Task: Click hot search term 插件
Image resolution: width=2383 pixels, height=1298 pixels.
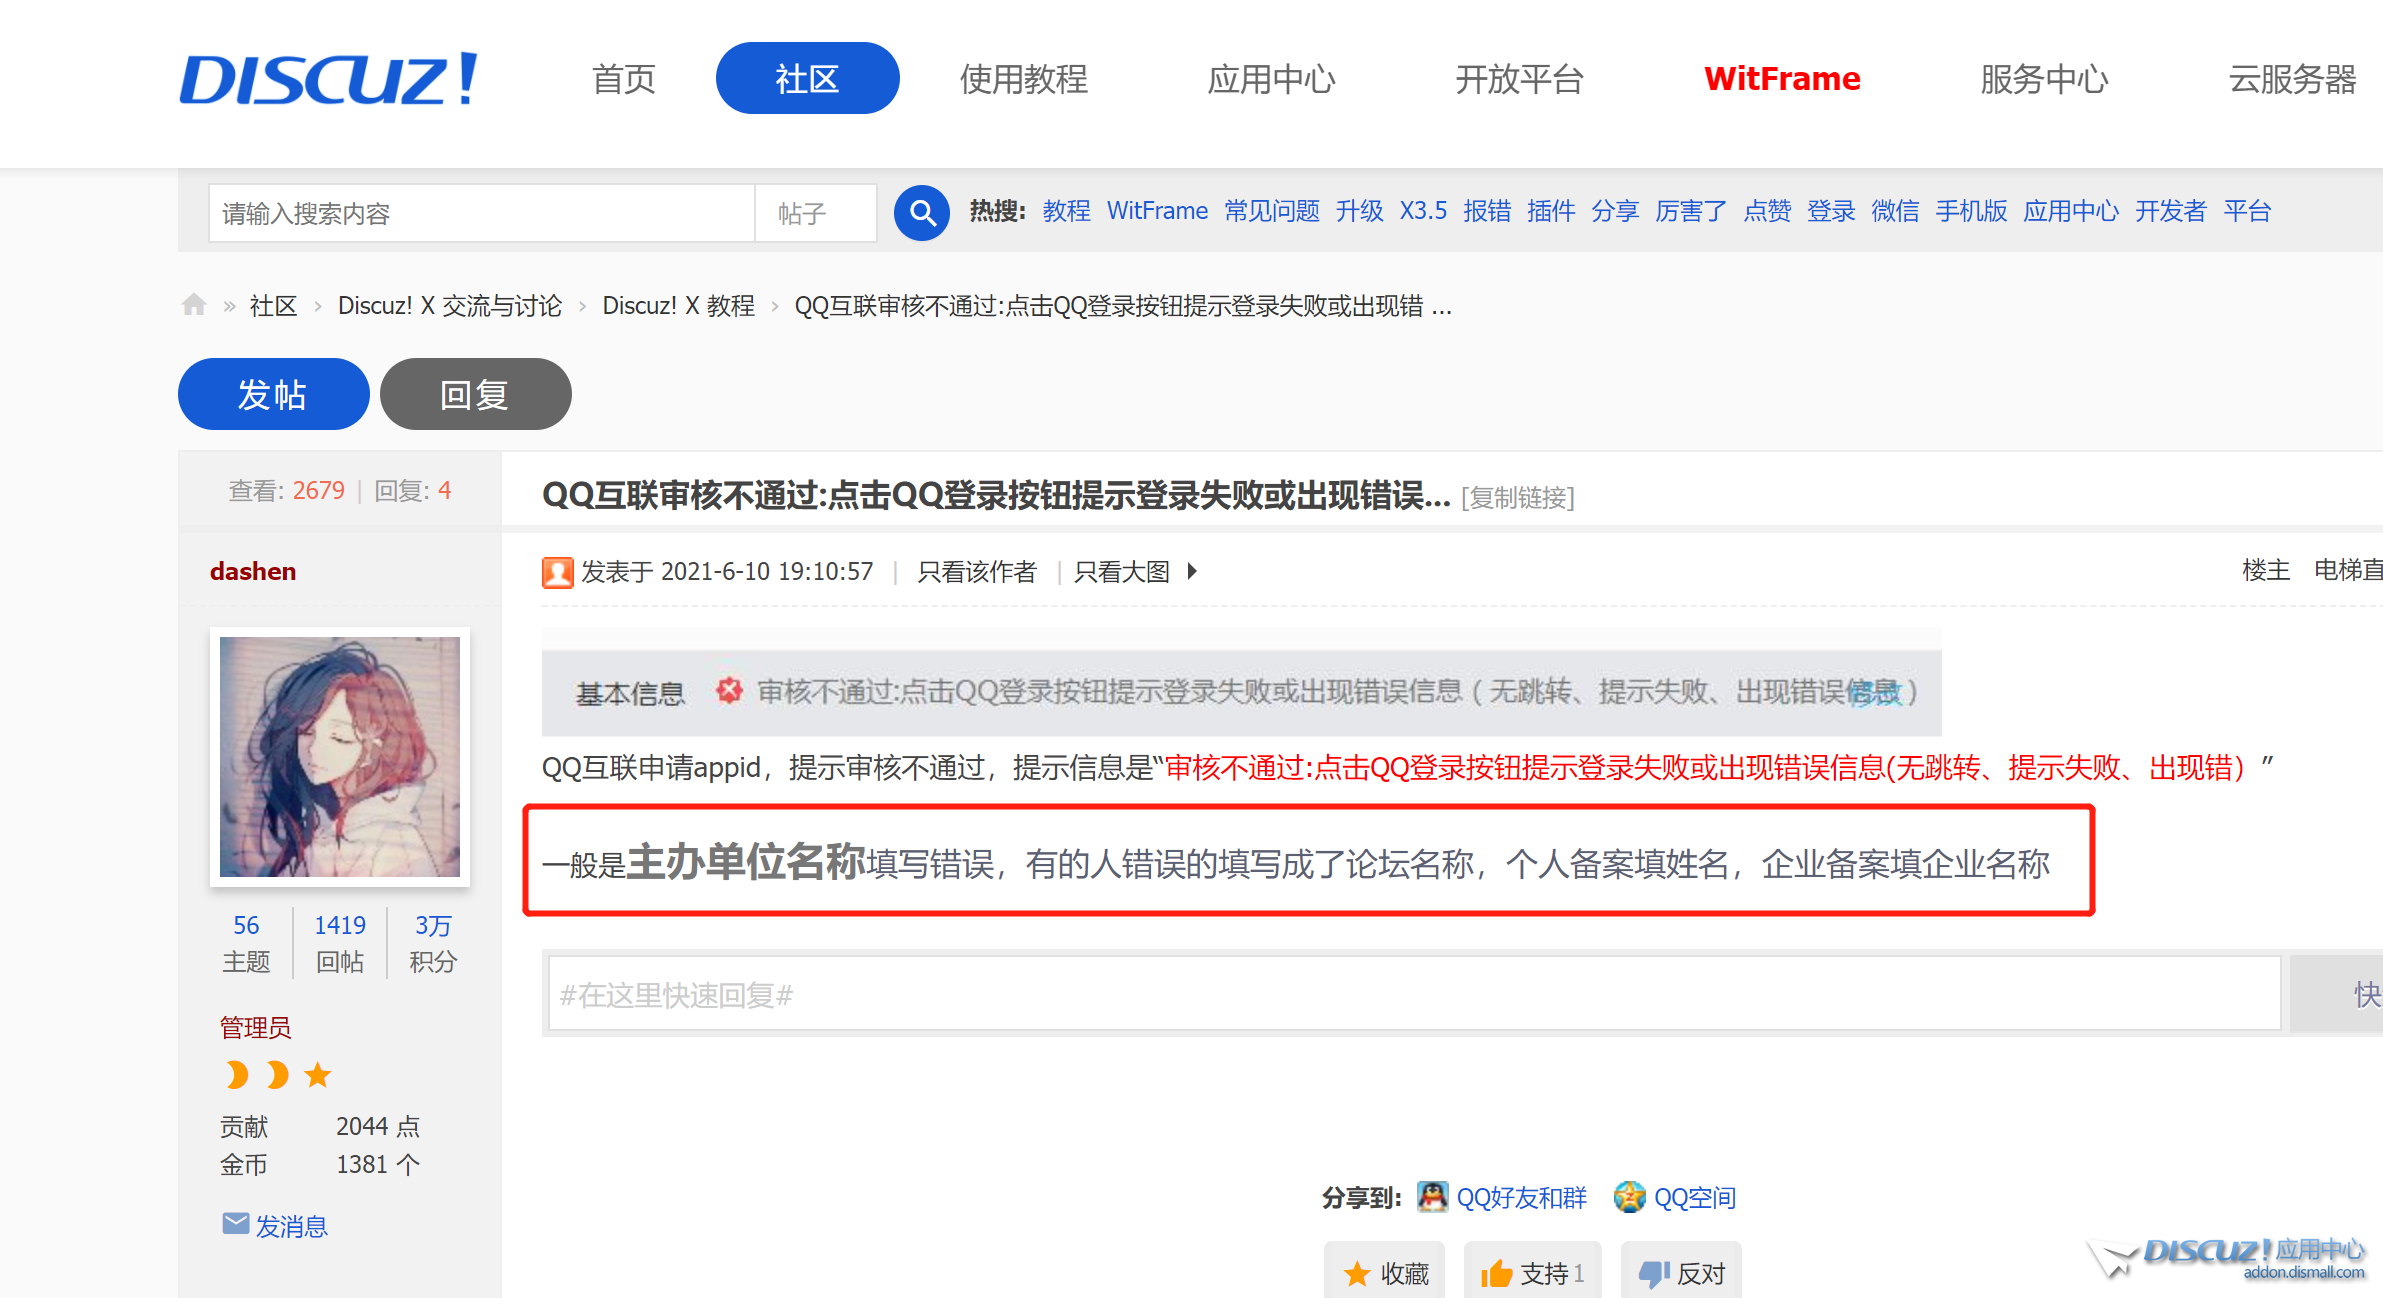Action: pos(1551,211)
